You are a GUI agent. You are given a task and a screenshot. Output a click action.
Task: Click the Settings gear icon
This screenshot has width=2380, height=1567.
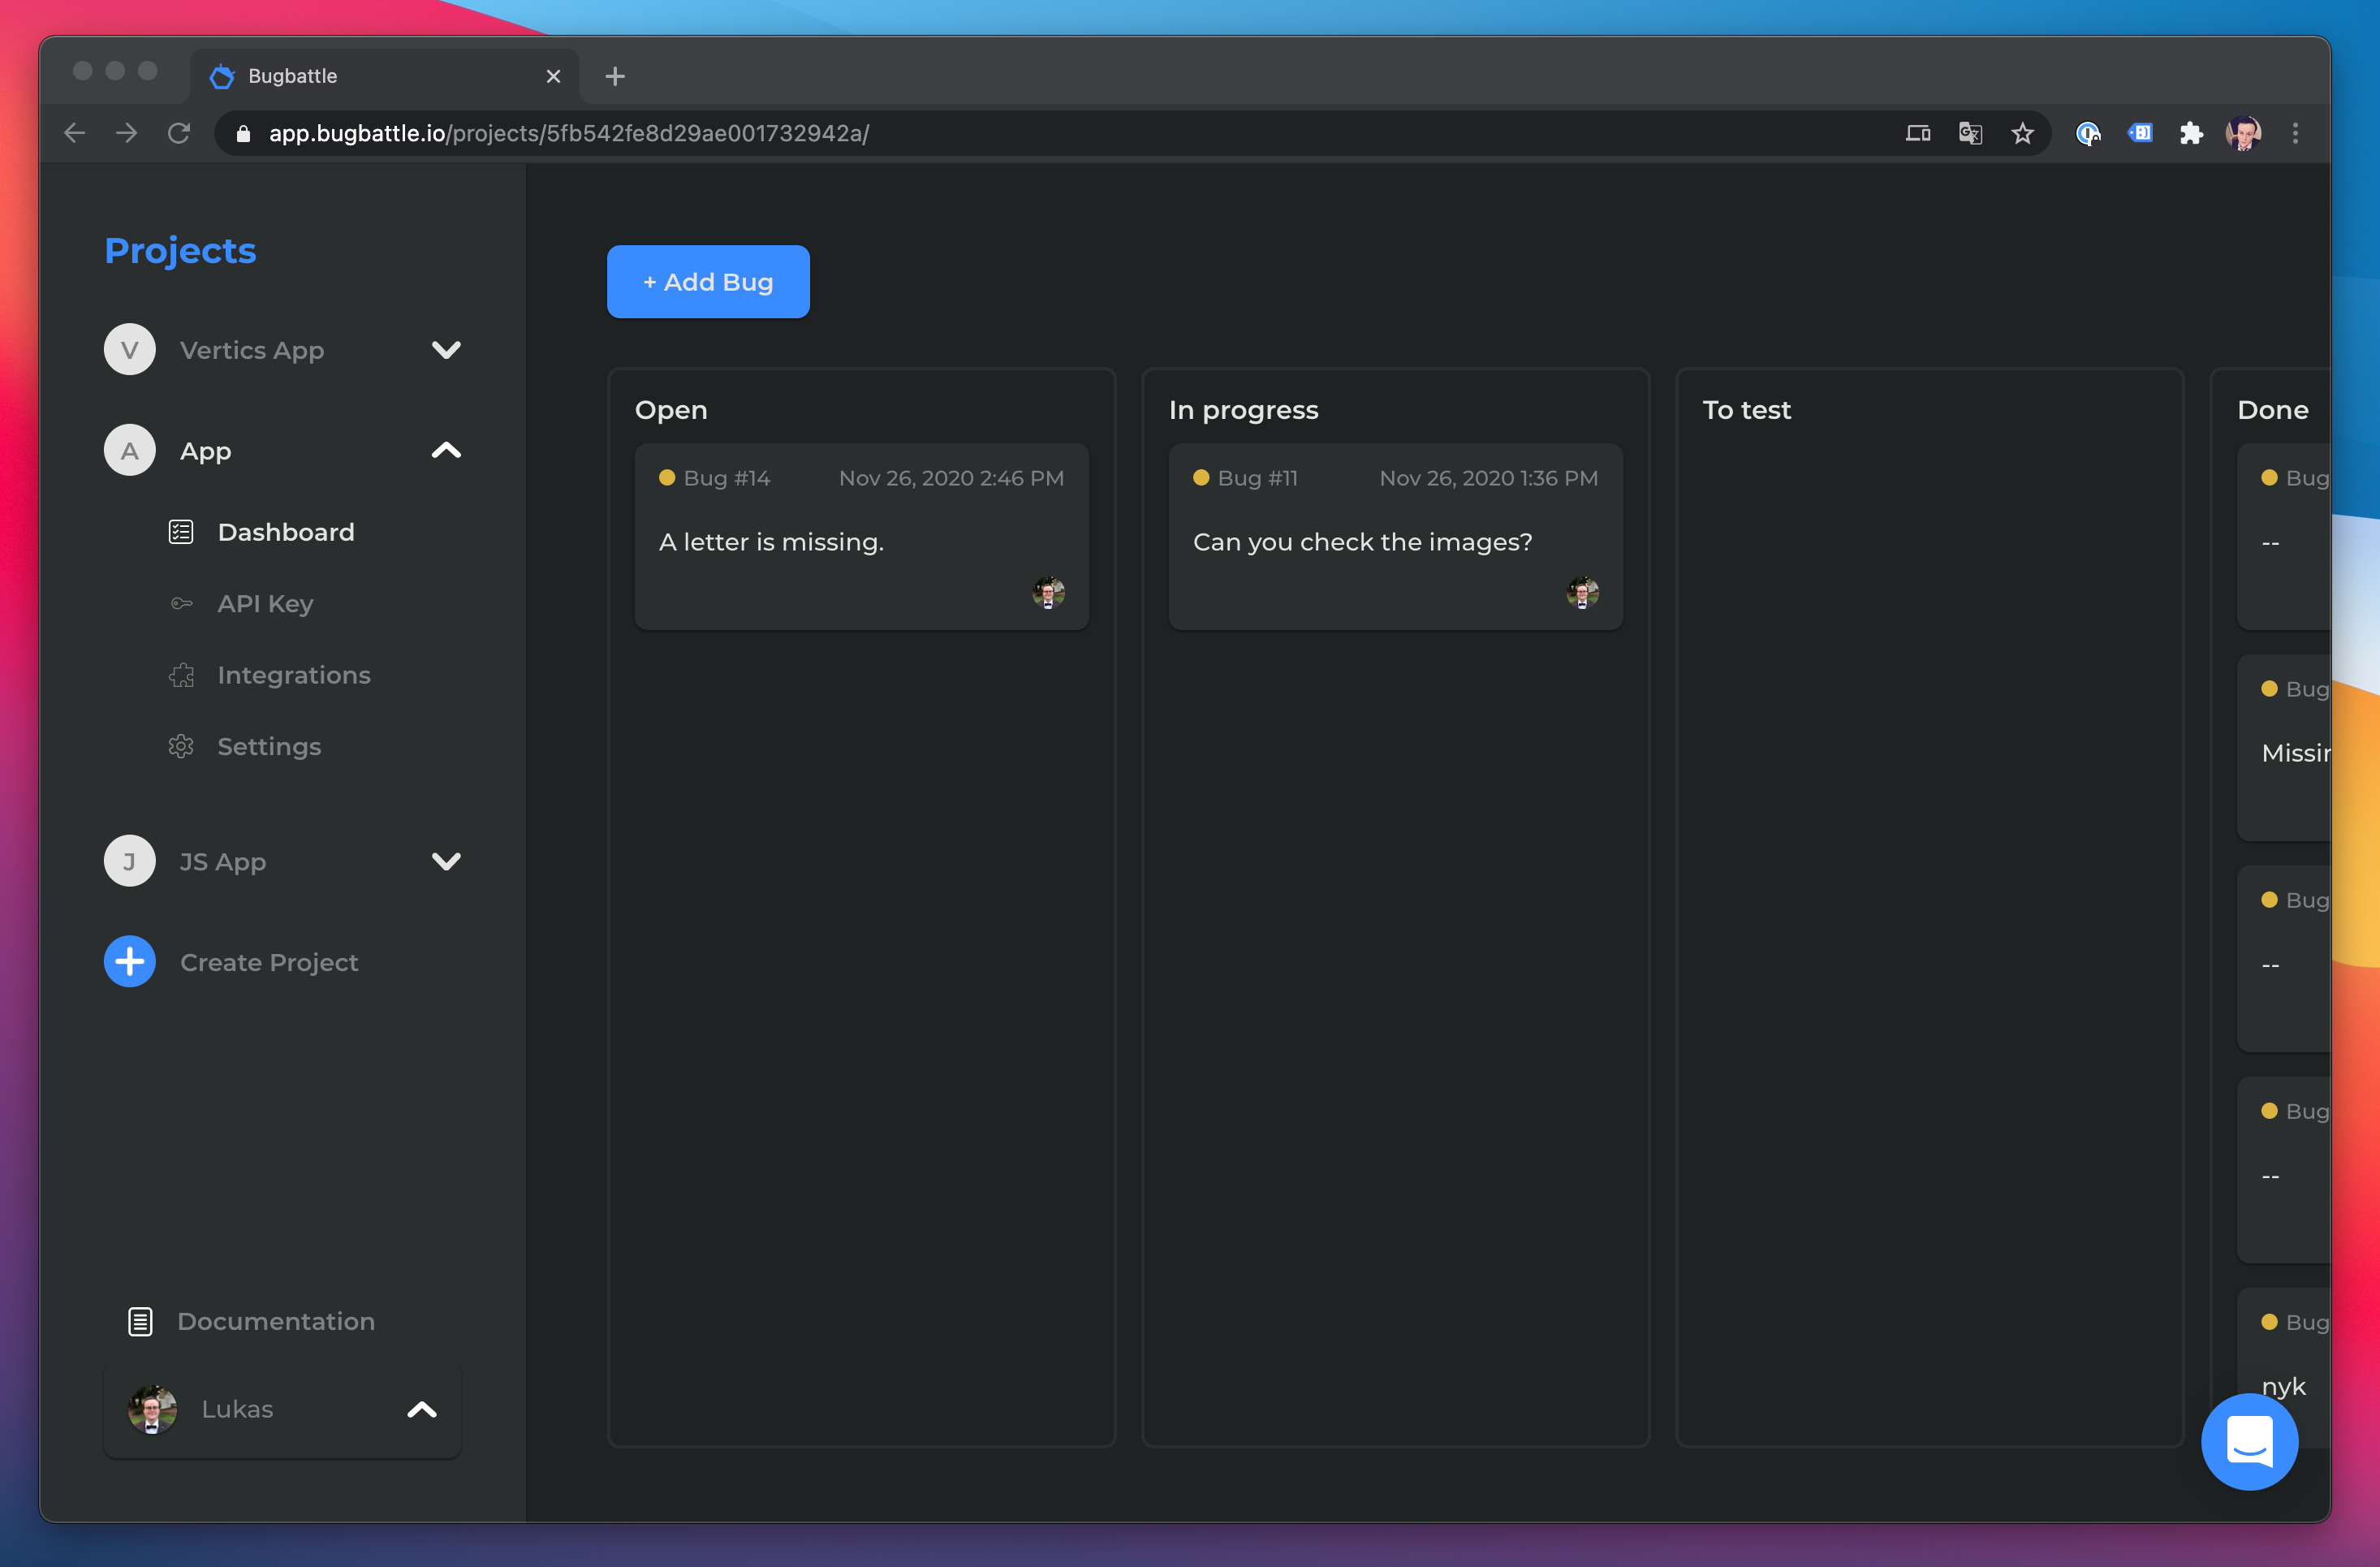click(180, 745)
